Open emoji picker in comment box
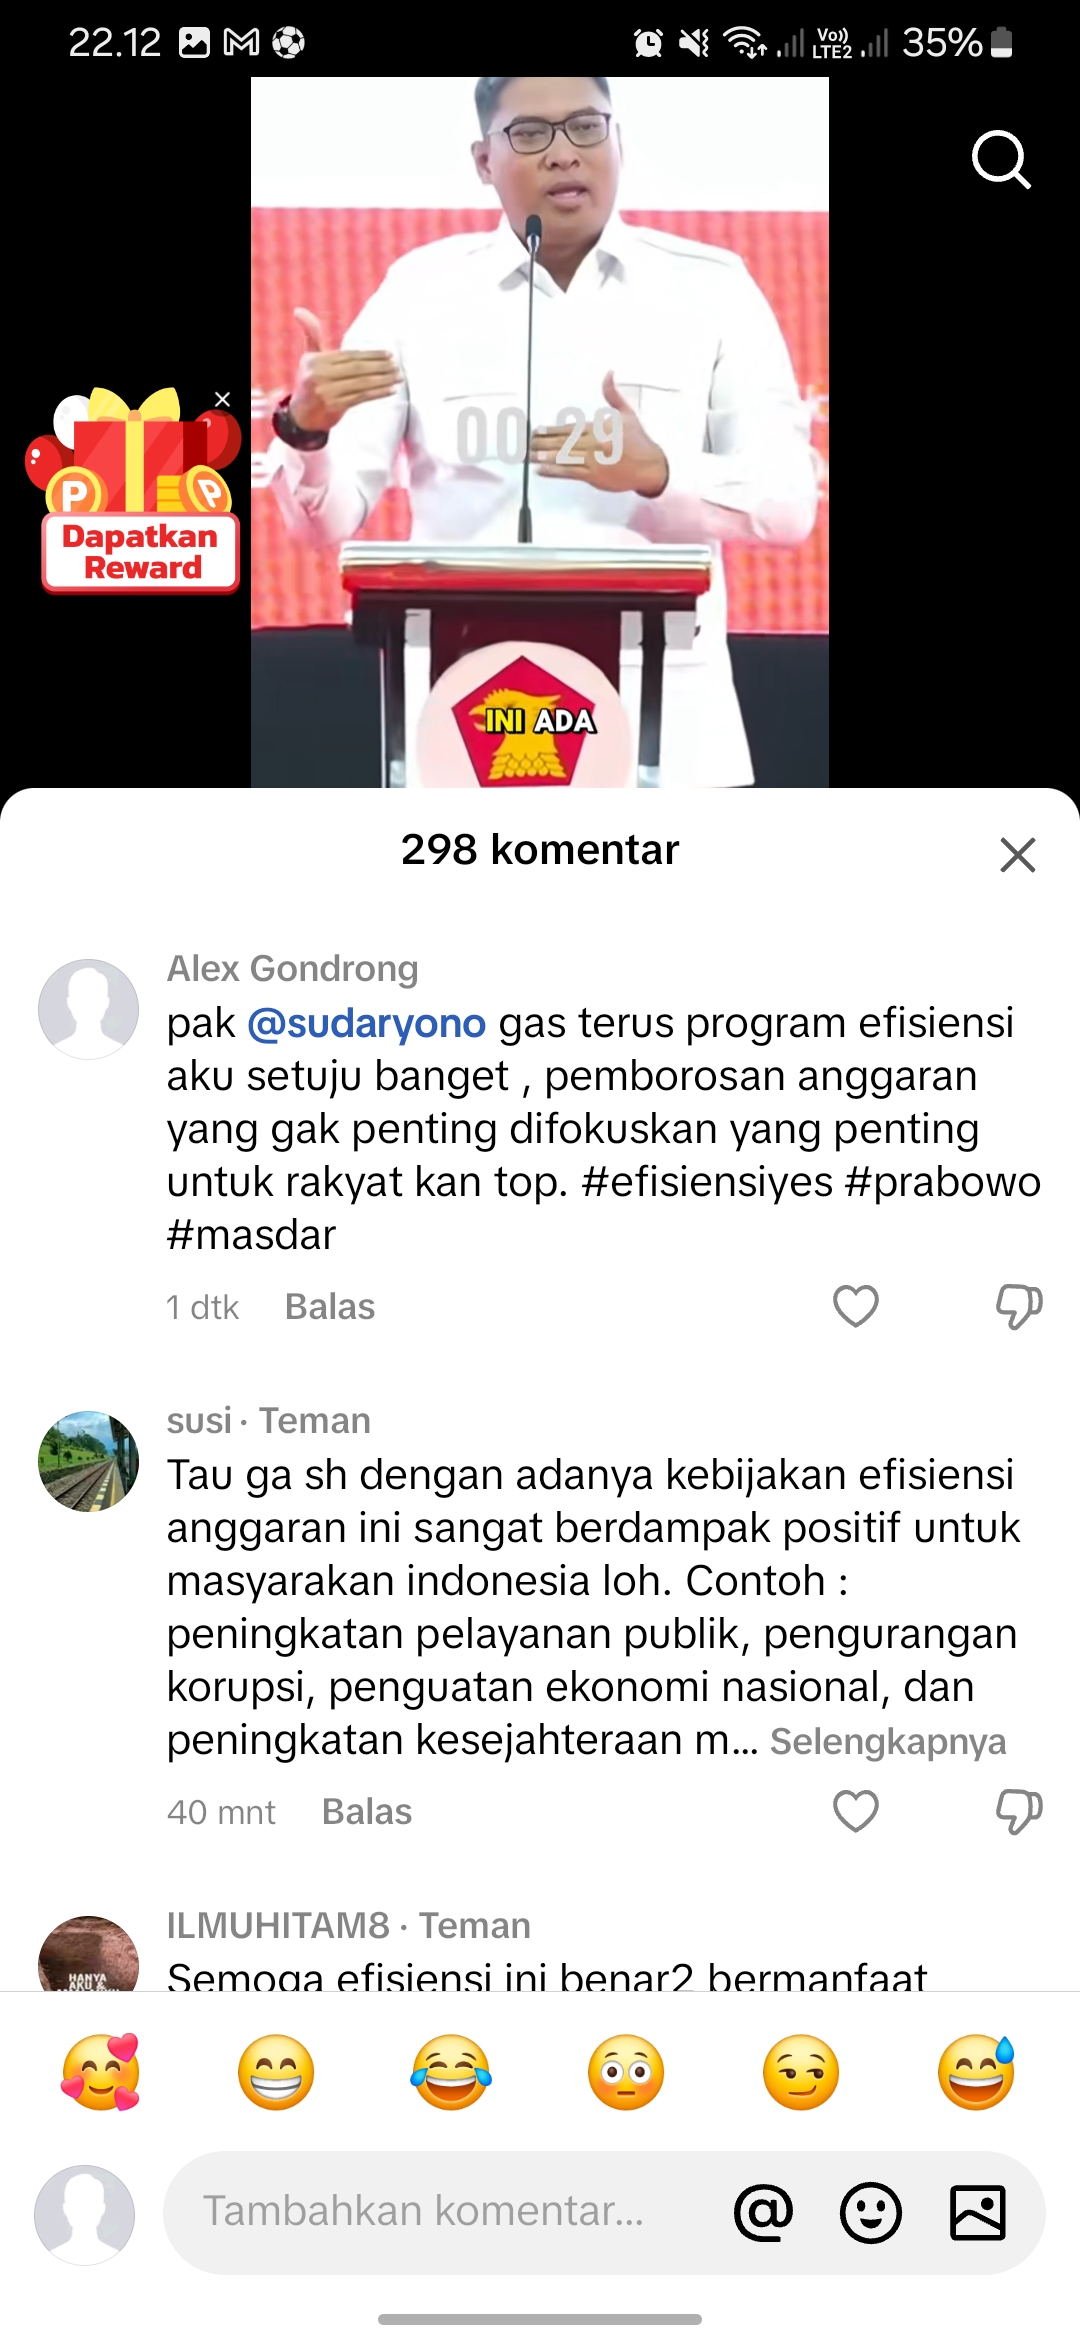This screenshot has height=2340, width=1080. coord(871,2212)
